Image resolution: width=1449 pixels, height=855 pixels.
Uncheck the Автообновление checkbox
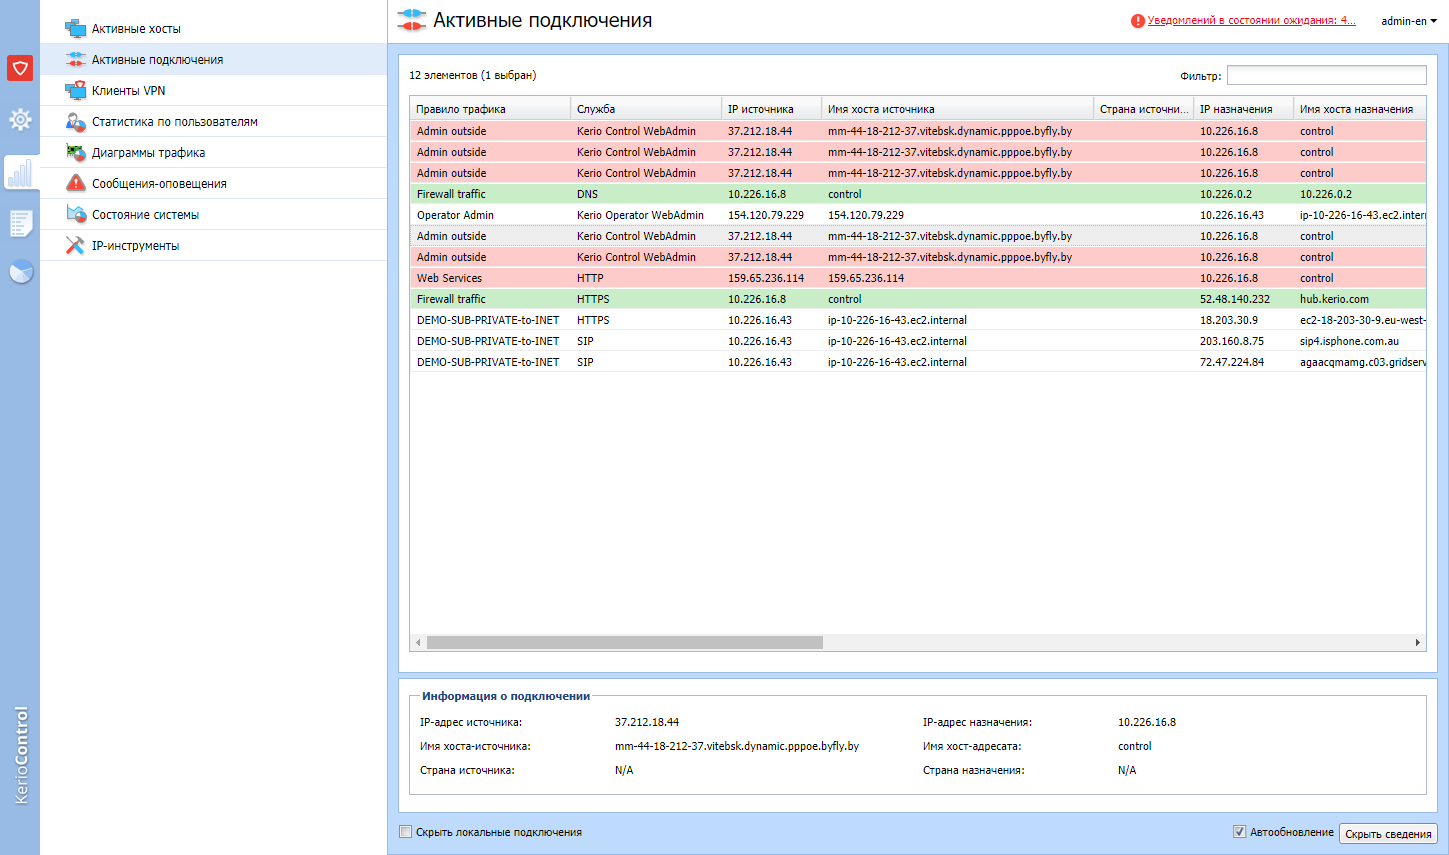1240,832
